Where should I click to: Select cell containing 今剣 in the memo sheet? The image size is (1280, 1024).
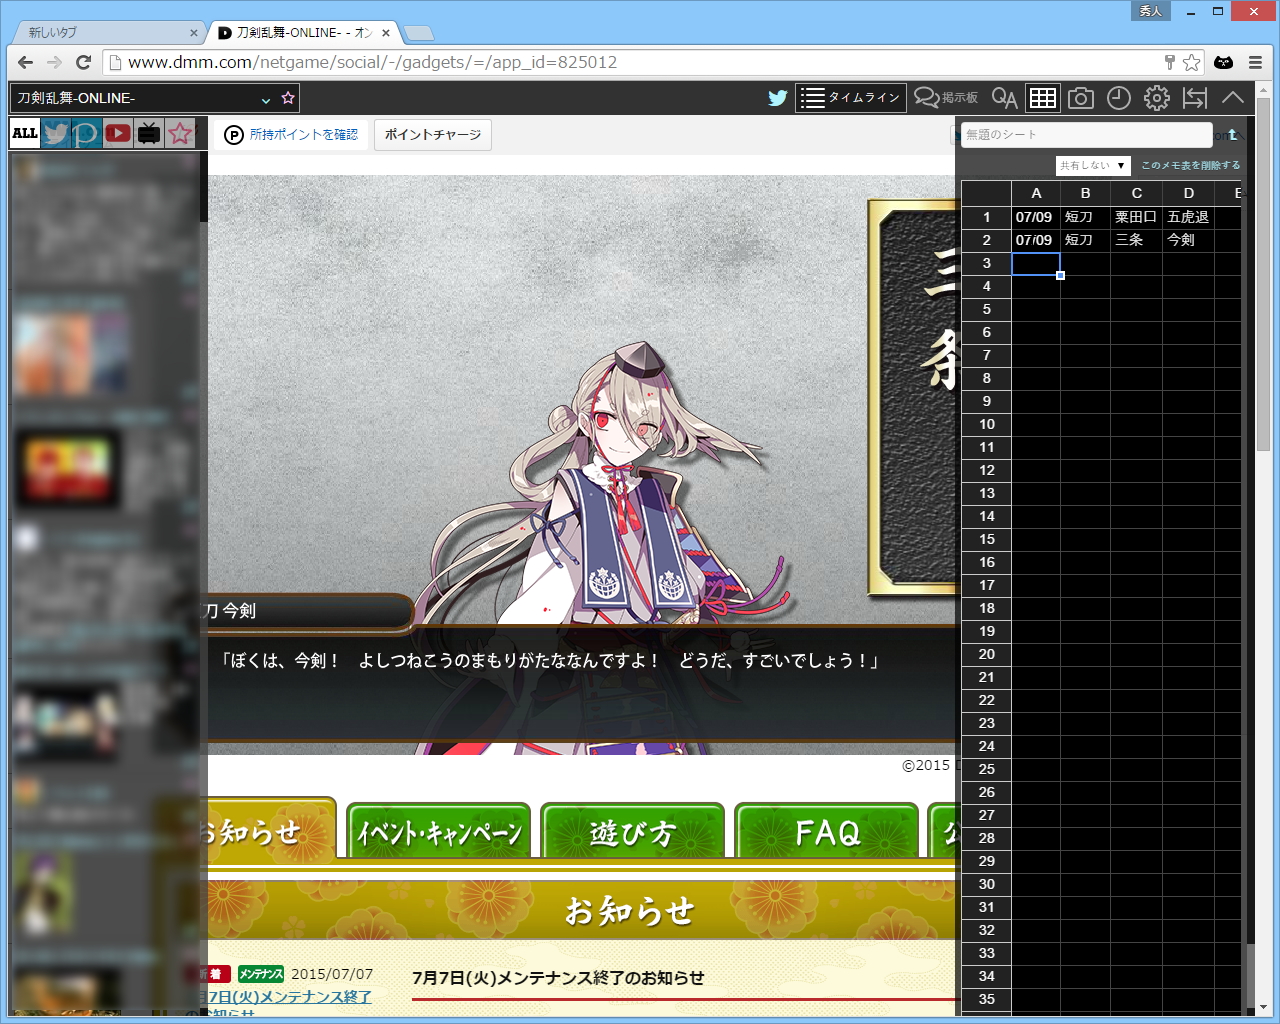[x=1188, y=240]
